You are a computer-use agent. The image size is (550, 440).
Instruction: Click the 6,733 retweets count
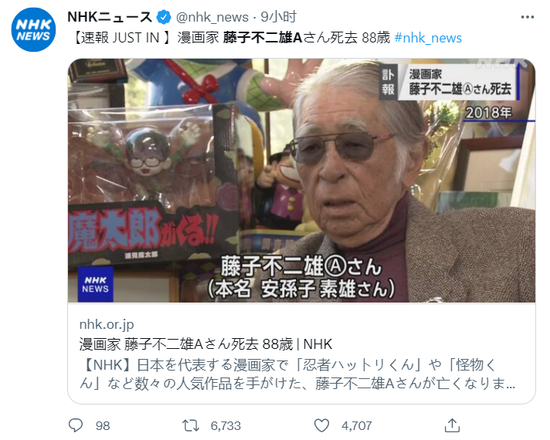226,426
